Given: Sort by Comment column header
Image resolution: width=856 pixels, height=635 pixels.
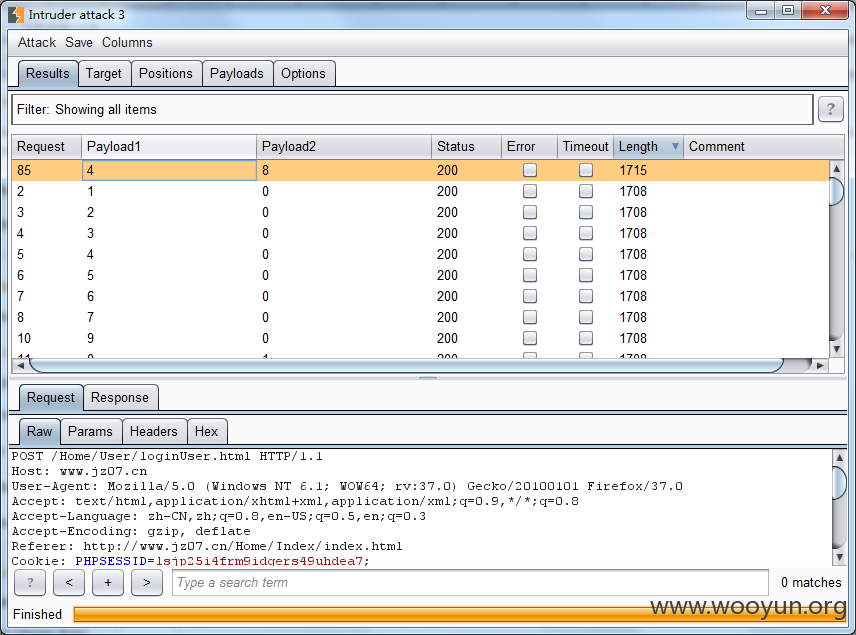Looking at the screenshot, I should 764,146.
